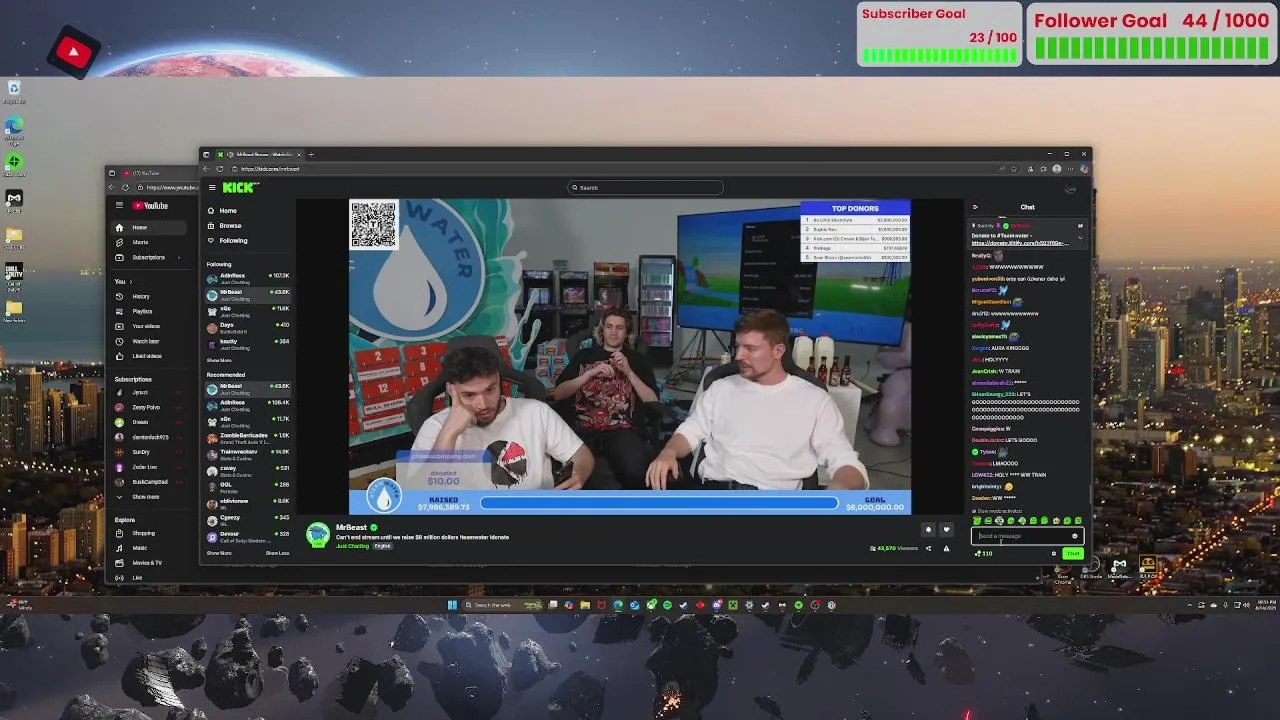The width and height of the screenshot is (1280, 720).
Task: Select knotty channel in Following list
Action: coord(248,344)
